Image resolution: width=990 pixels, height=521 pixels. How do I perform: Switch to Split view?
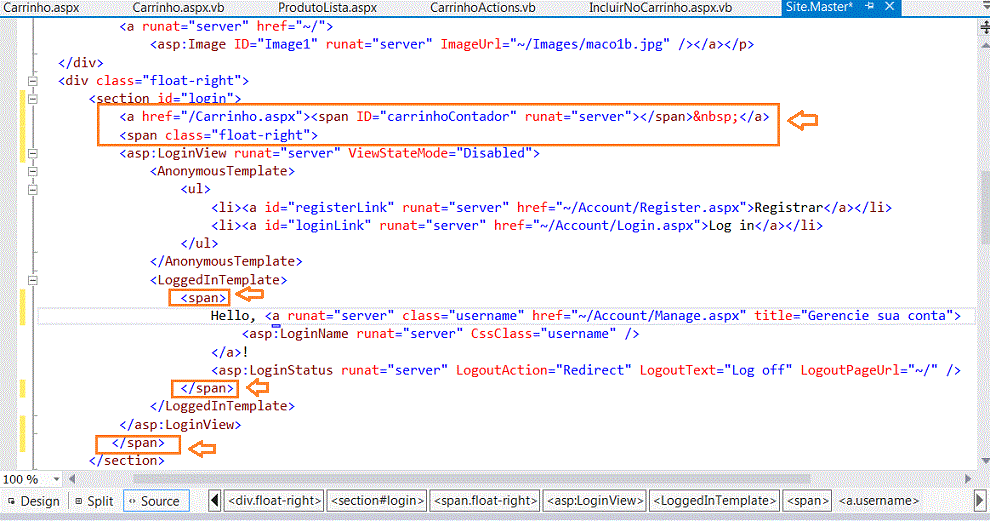[94, 501]
